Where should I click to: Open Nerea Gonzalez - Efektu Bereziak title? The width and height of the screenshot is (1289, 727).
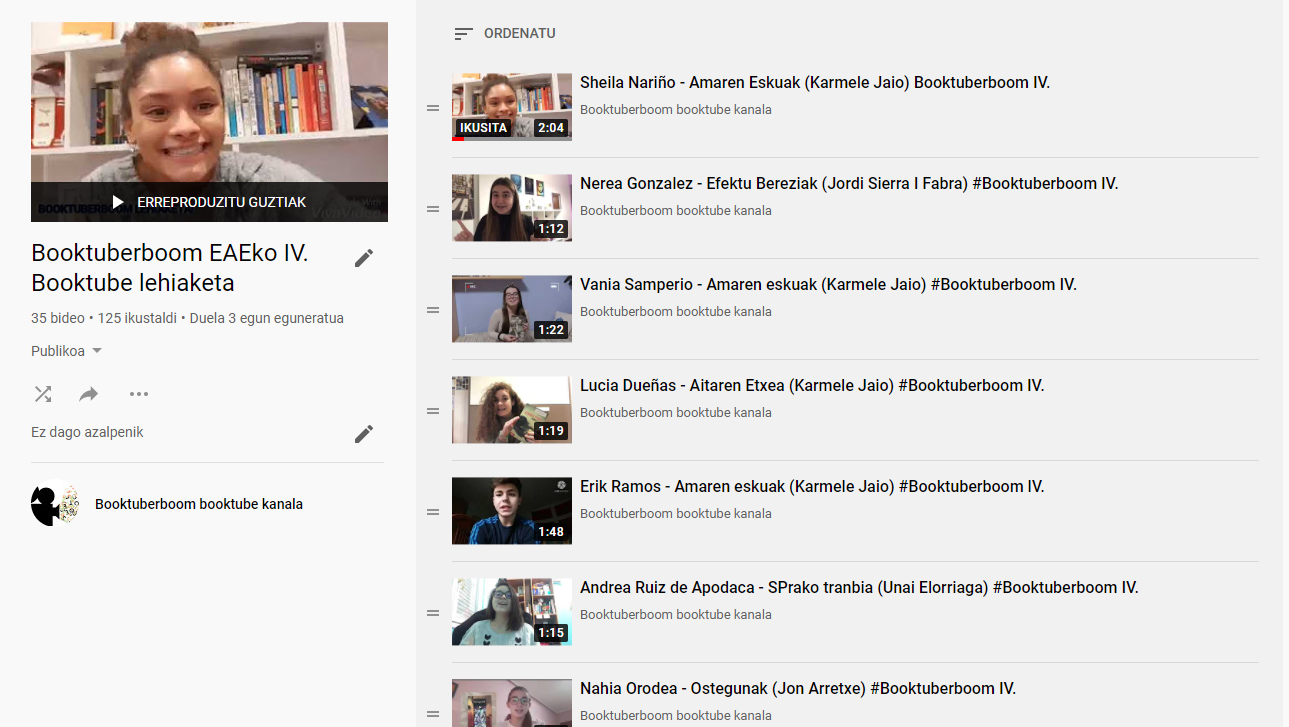coord(849,184)
